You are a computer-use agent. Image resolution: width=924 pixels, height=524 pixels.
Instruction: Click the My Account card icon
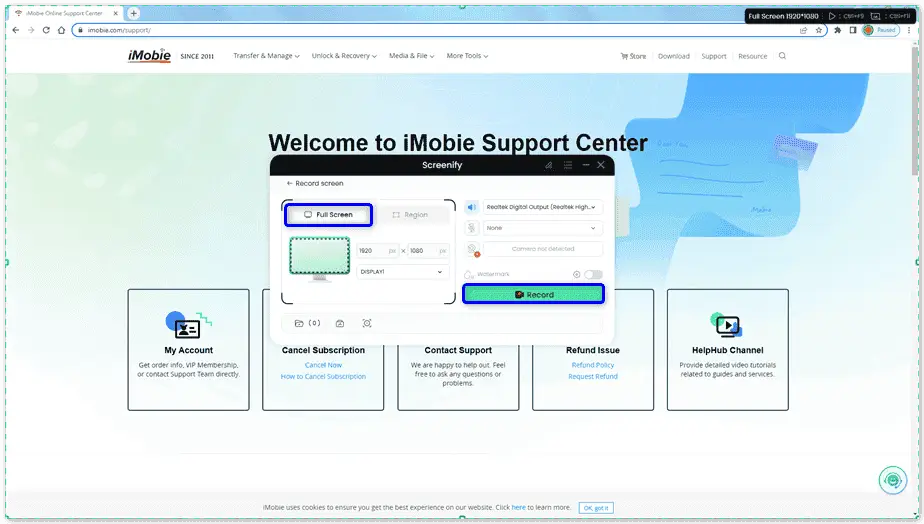(189, 325)
